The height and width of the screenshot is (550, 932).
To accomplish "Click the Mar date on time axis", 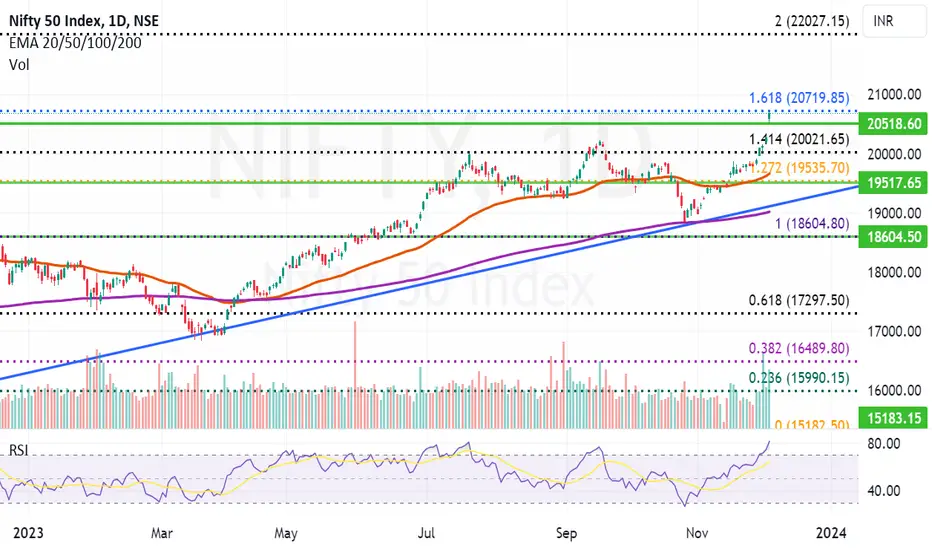I will tap(162, 533).
